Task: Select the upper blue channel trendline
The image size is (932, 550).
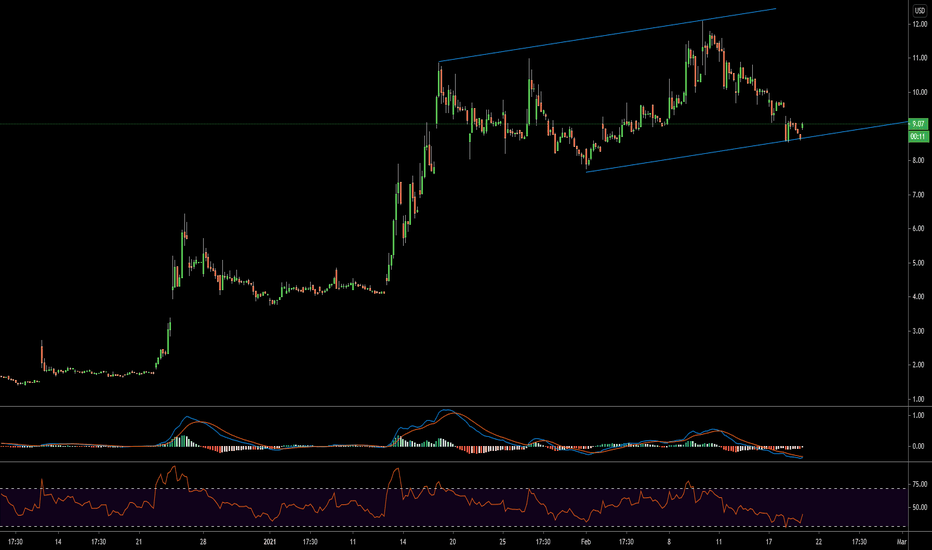Action: [x=607, y=35]
